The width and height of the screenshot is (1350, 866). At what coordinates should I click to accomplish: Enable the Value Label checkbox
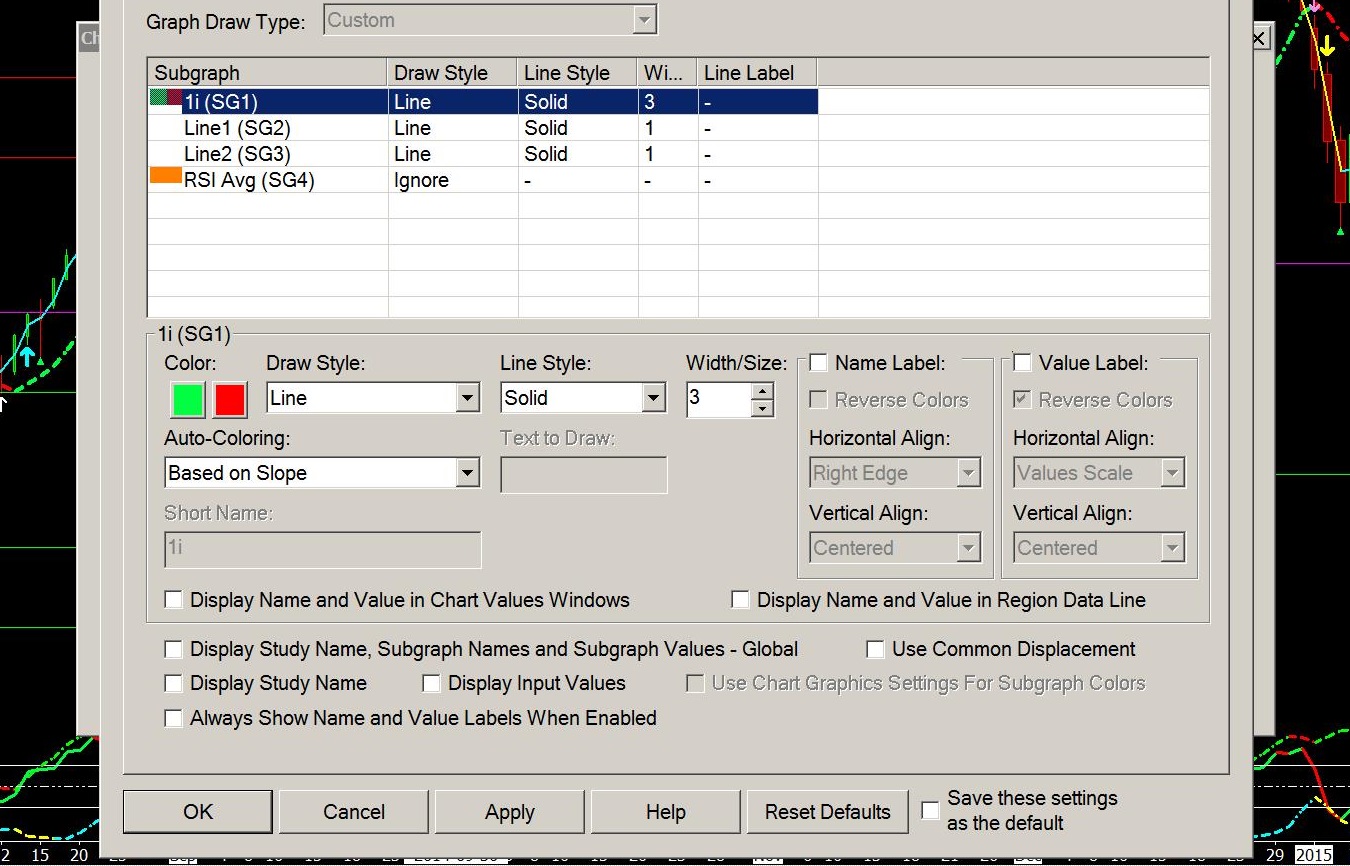[1023, 363]
